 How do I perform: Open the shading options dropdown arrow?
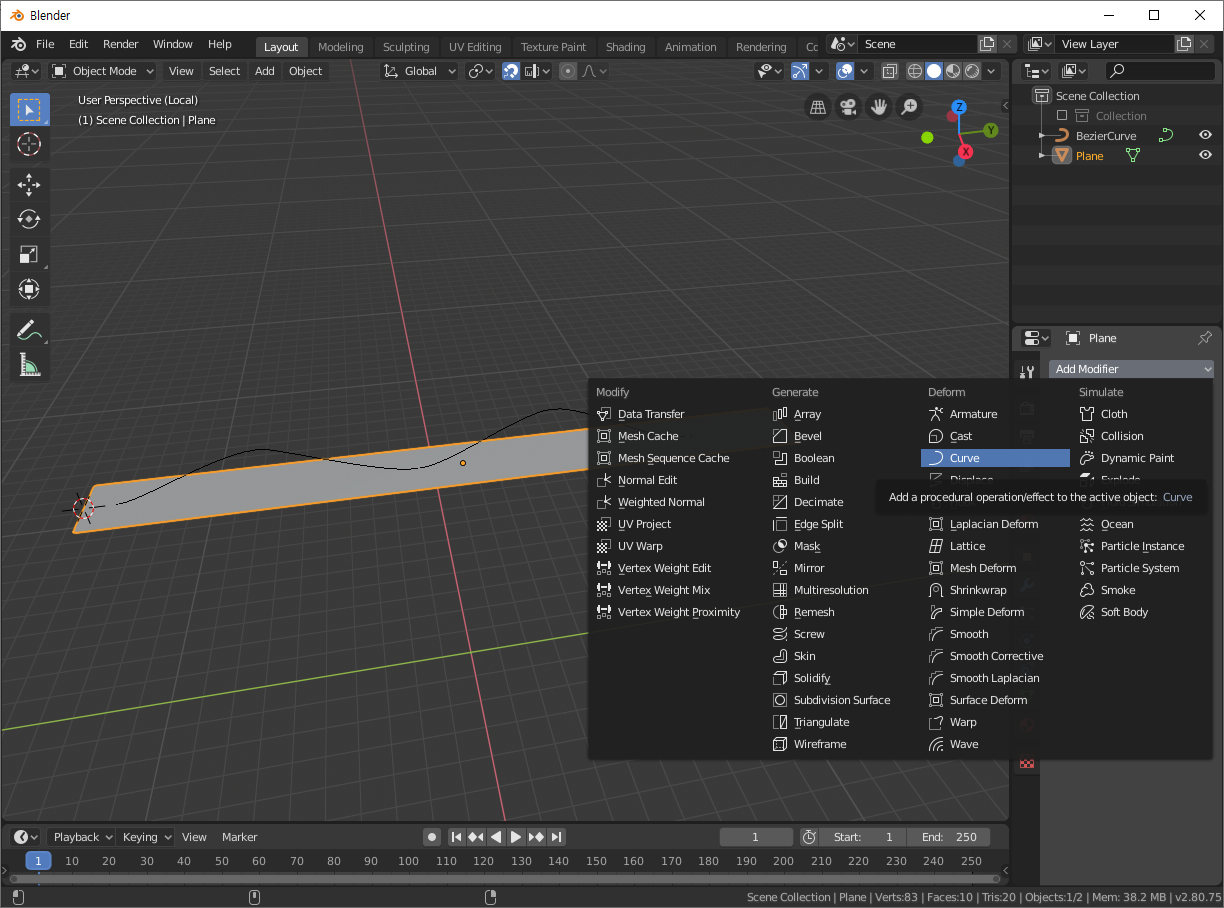(x=992, y=71)
